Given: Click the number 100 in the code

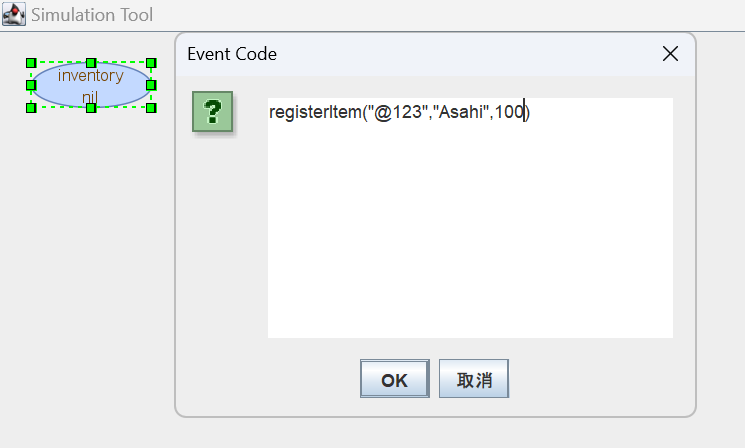Looking at the screenshot, I should point(509,113).
